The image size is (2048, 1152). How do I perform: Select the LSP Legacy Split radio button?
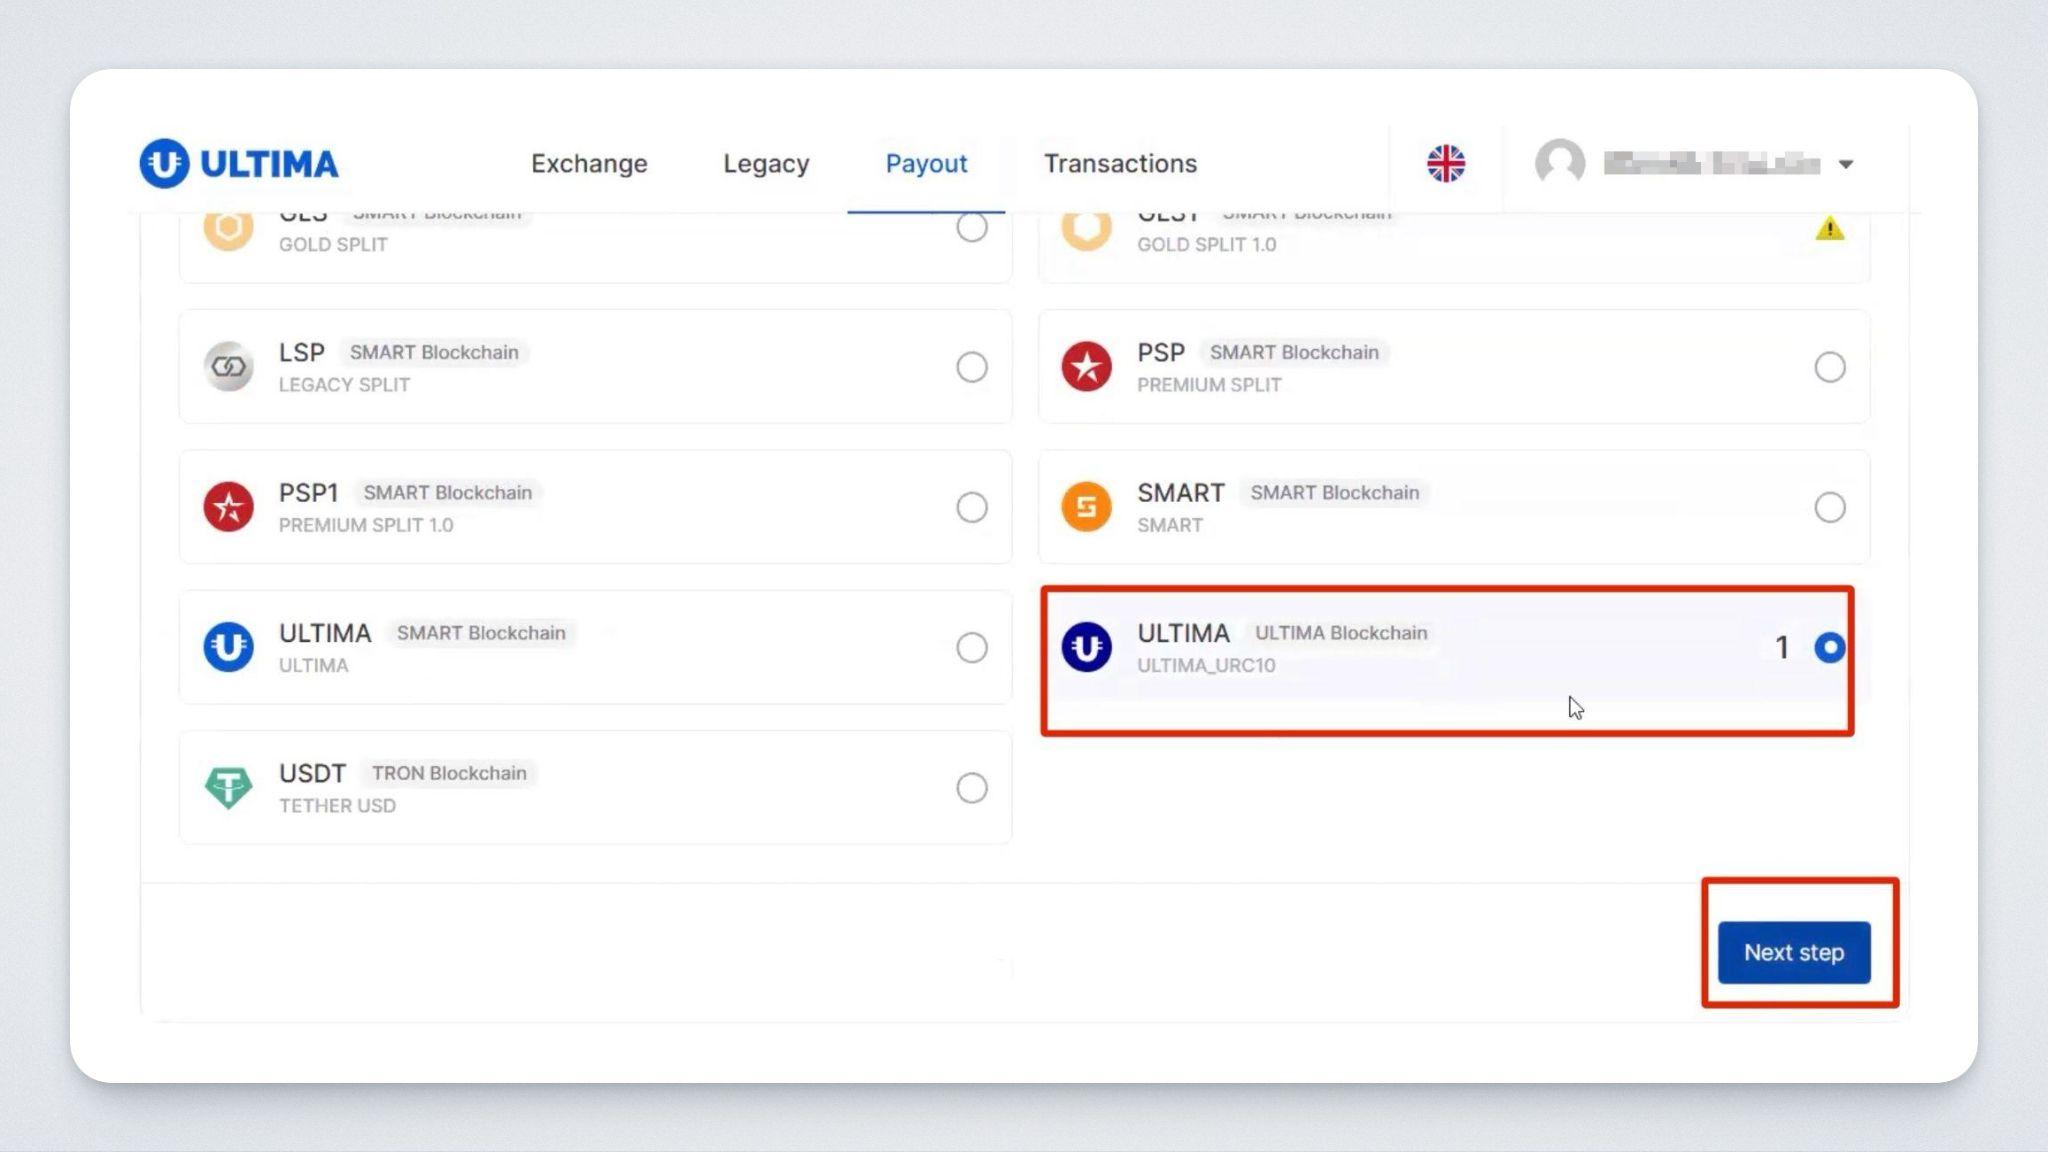(971, 367)
